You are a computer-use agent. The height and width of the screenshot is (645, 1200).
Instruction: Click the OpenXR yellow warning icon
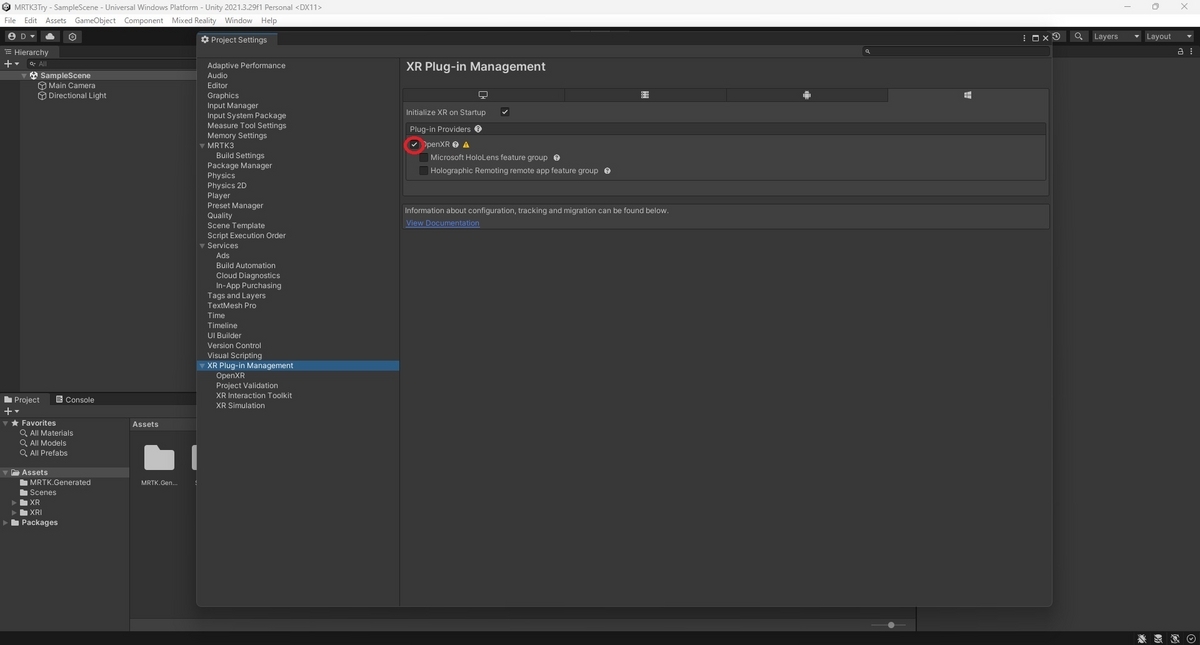[x=466, y=144]
